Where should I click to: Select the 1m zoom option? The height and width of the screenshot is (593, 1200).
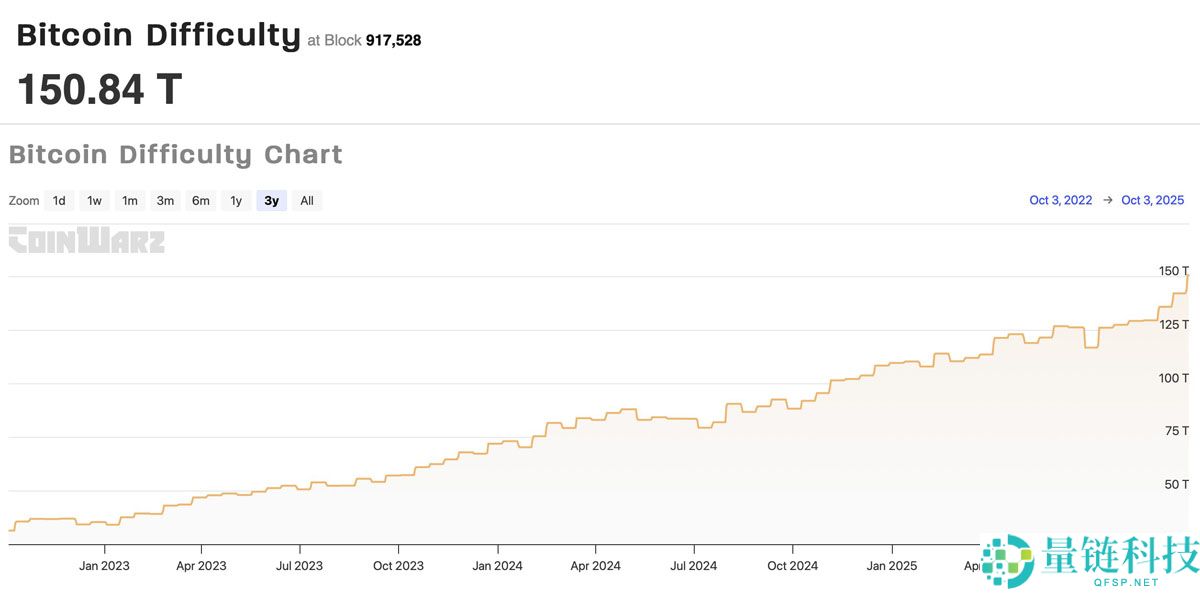click(130, 200)
